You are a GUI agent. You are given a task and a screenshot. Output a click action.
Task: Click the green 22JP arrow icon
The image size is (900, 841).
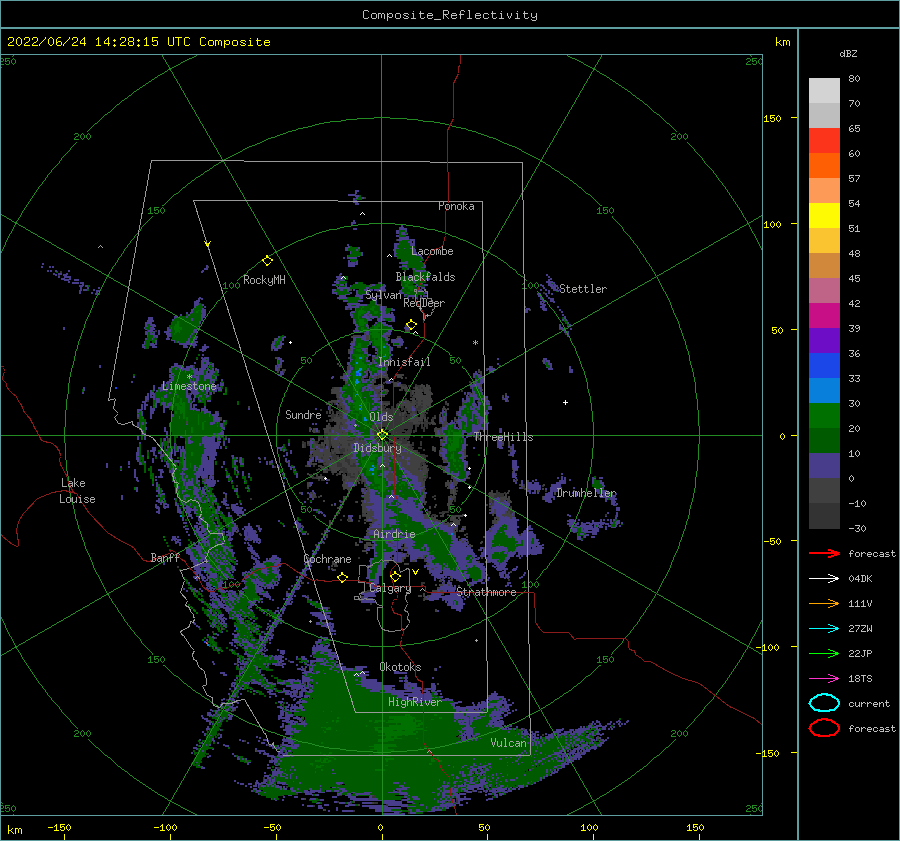[x=824, y=653]
